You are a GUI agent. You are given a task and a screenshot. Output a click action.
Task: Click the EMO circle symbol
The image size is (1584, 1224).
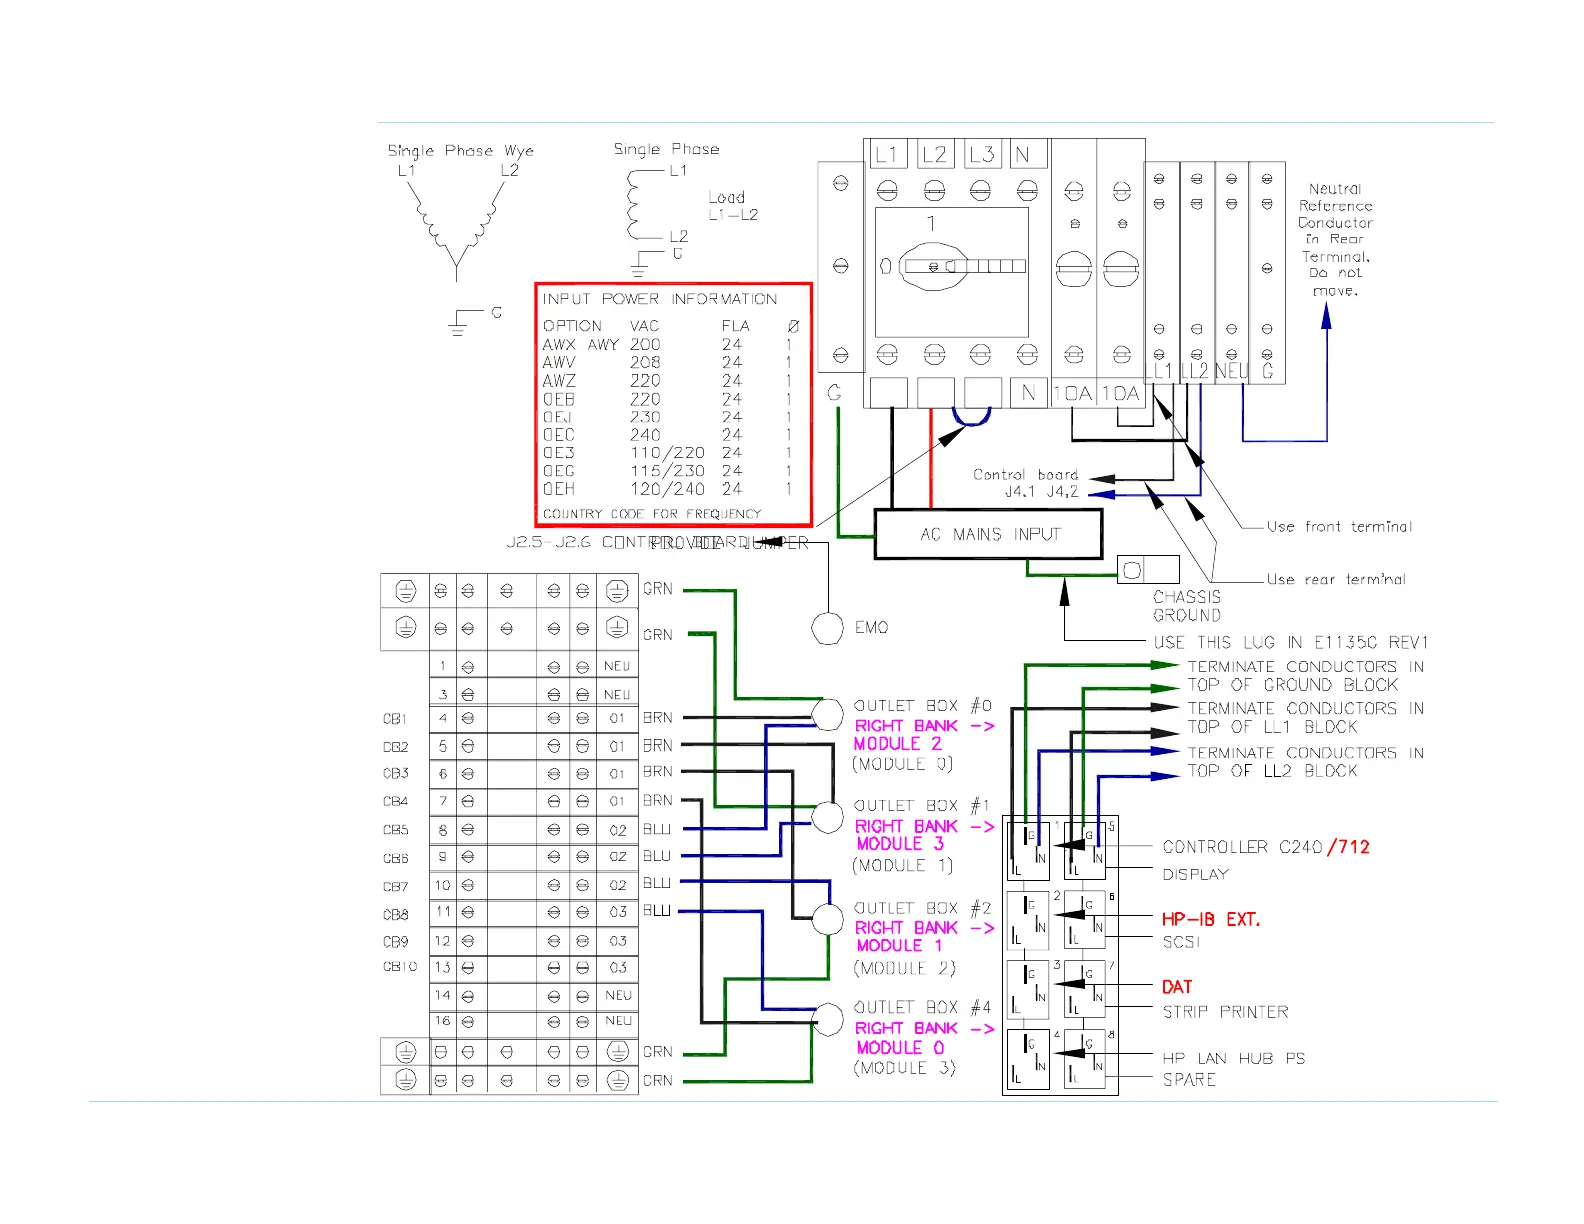[827, 628]
